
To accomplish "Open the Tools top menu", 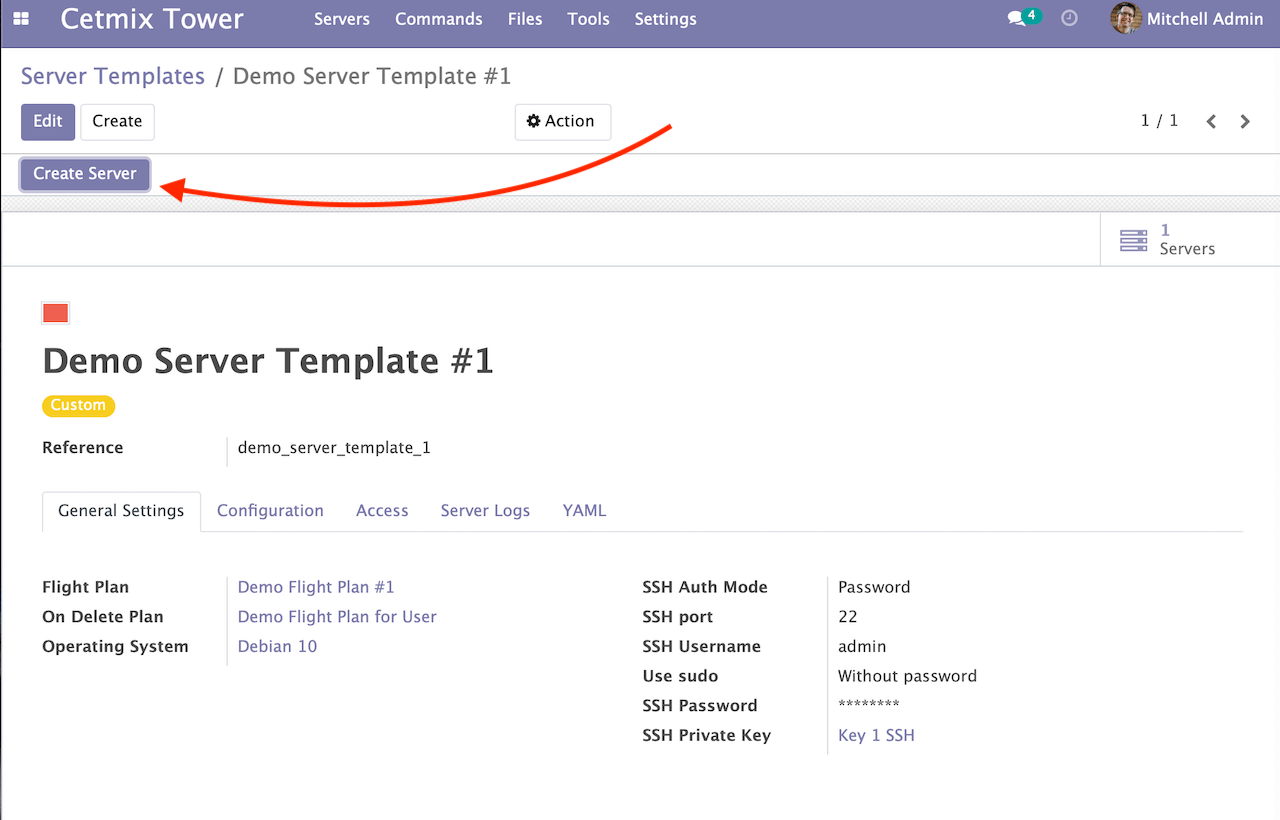I will pyautogui.click(x=588, y=19).
